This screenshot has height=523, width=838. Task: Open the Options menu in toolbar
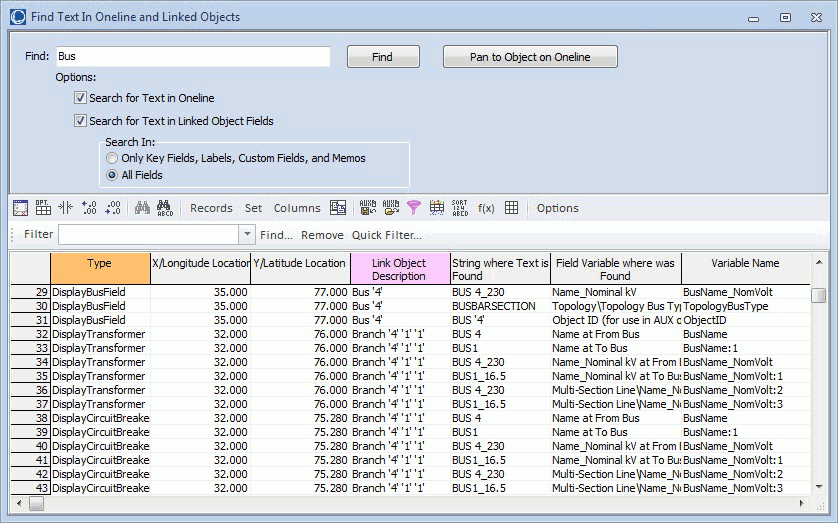[x=557, y=208]
